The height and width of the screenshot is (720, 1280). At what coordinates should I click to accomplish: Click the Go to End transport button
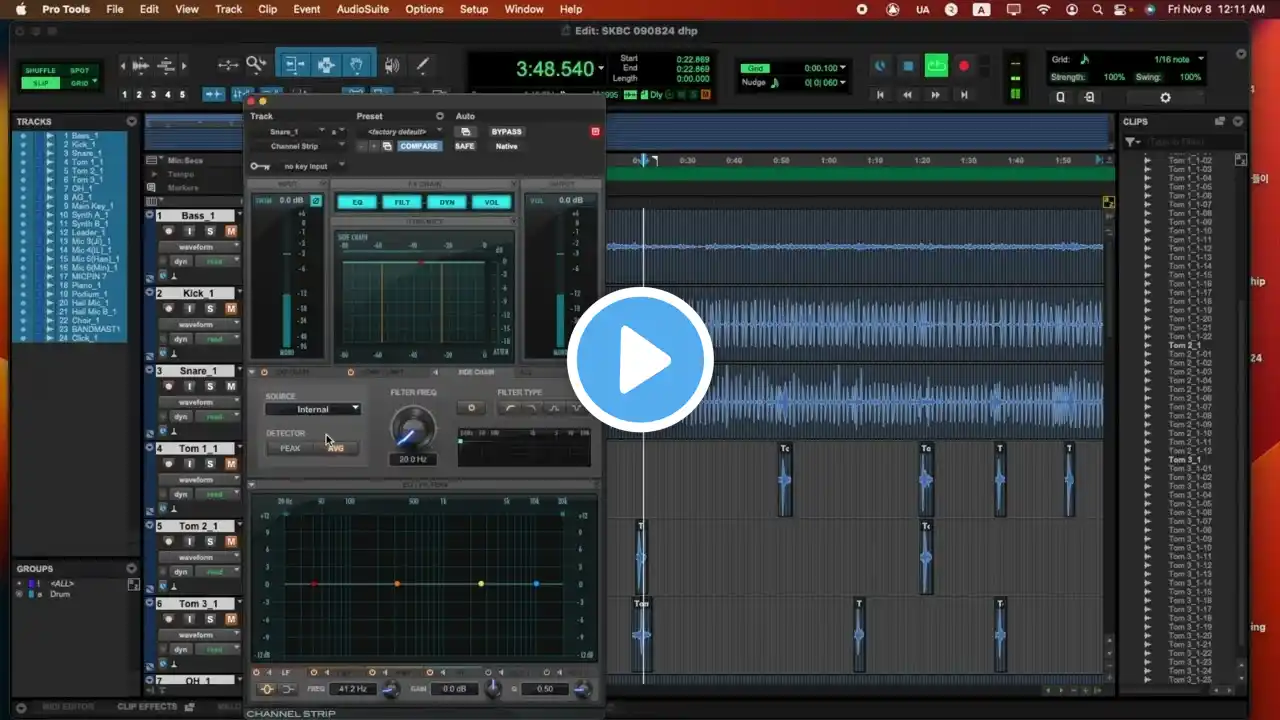coord(964,95)
